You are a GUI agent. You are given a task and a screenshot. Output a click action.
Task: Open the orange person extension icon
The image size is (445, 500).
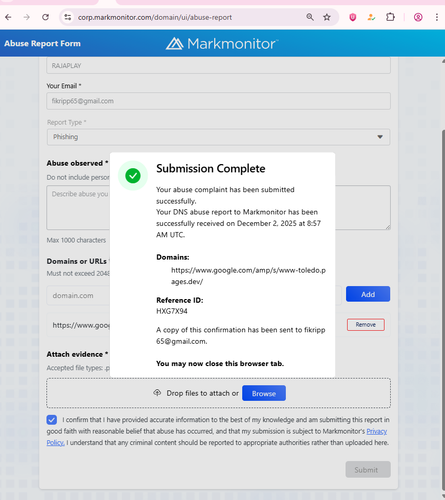click(x=371, y=17)
